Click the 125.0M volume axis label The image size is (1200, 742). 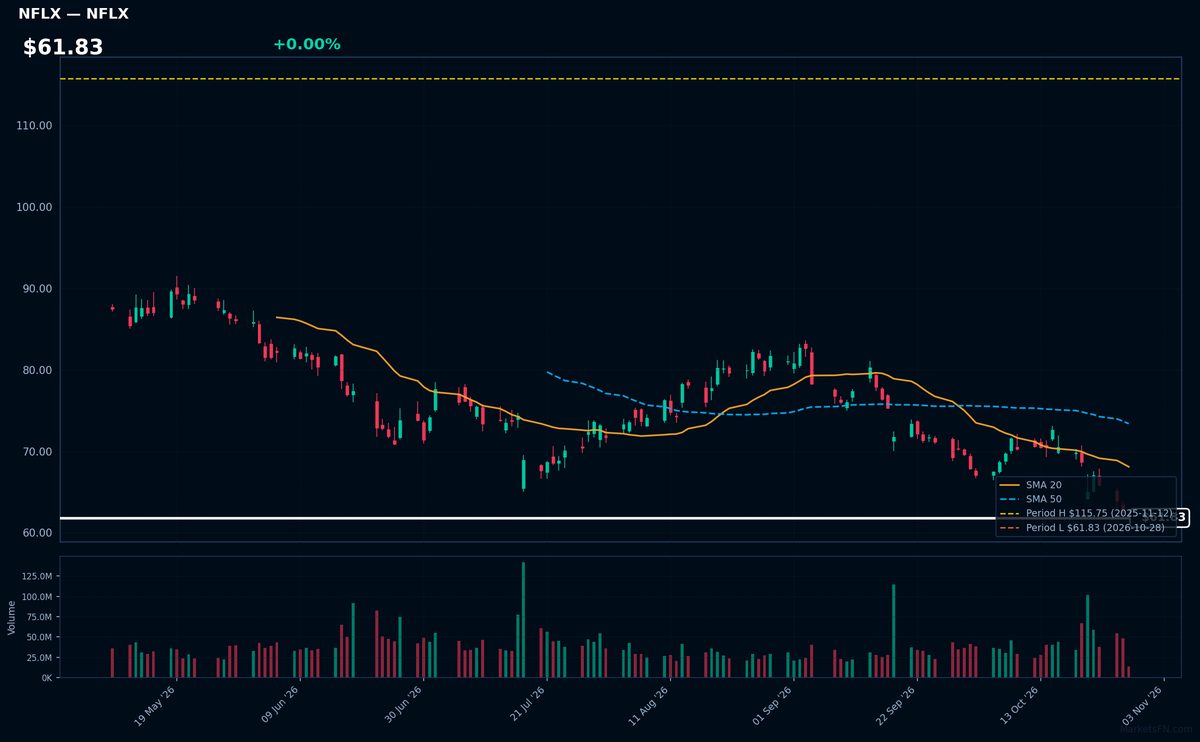[38, 577]
